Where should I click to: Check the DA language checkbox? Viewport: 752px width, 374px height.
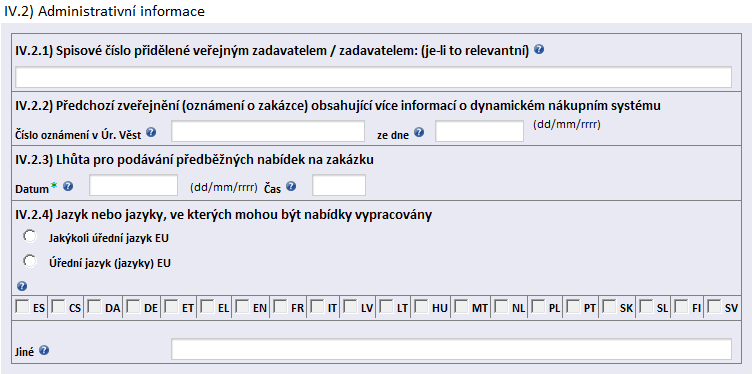click(94, 306)
